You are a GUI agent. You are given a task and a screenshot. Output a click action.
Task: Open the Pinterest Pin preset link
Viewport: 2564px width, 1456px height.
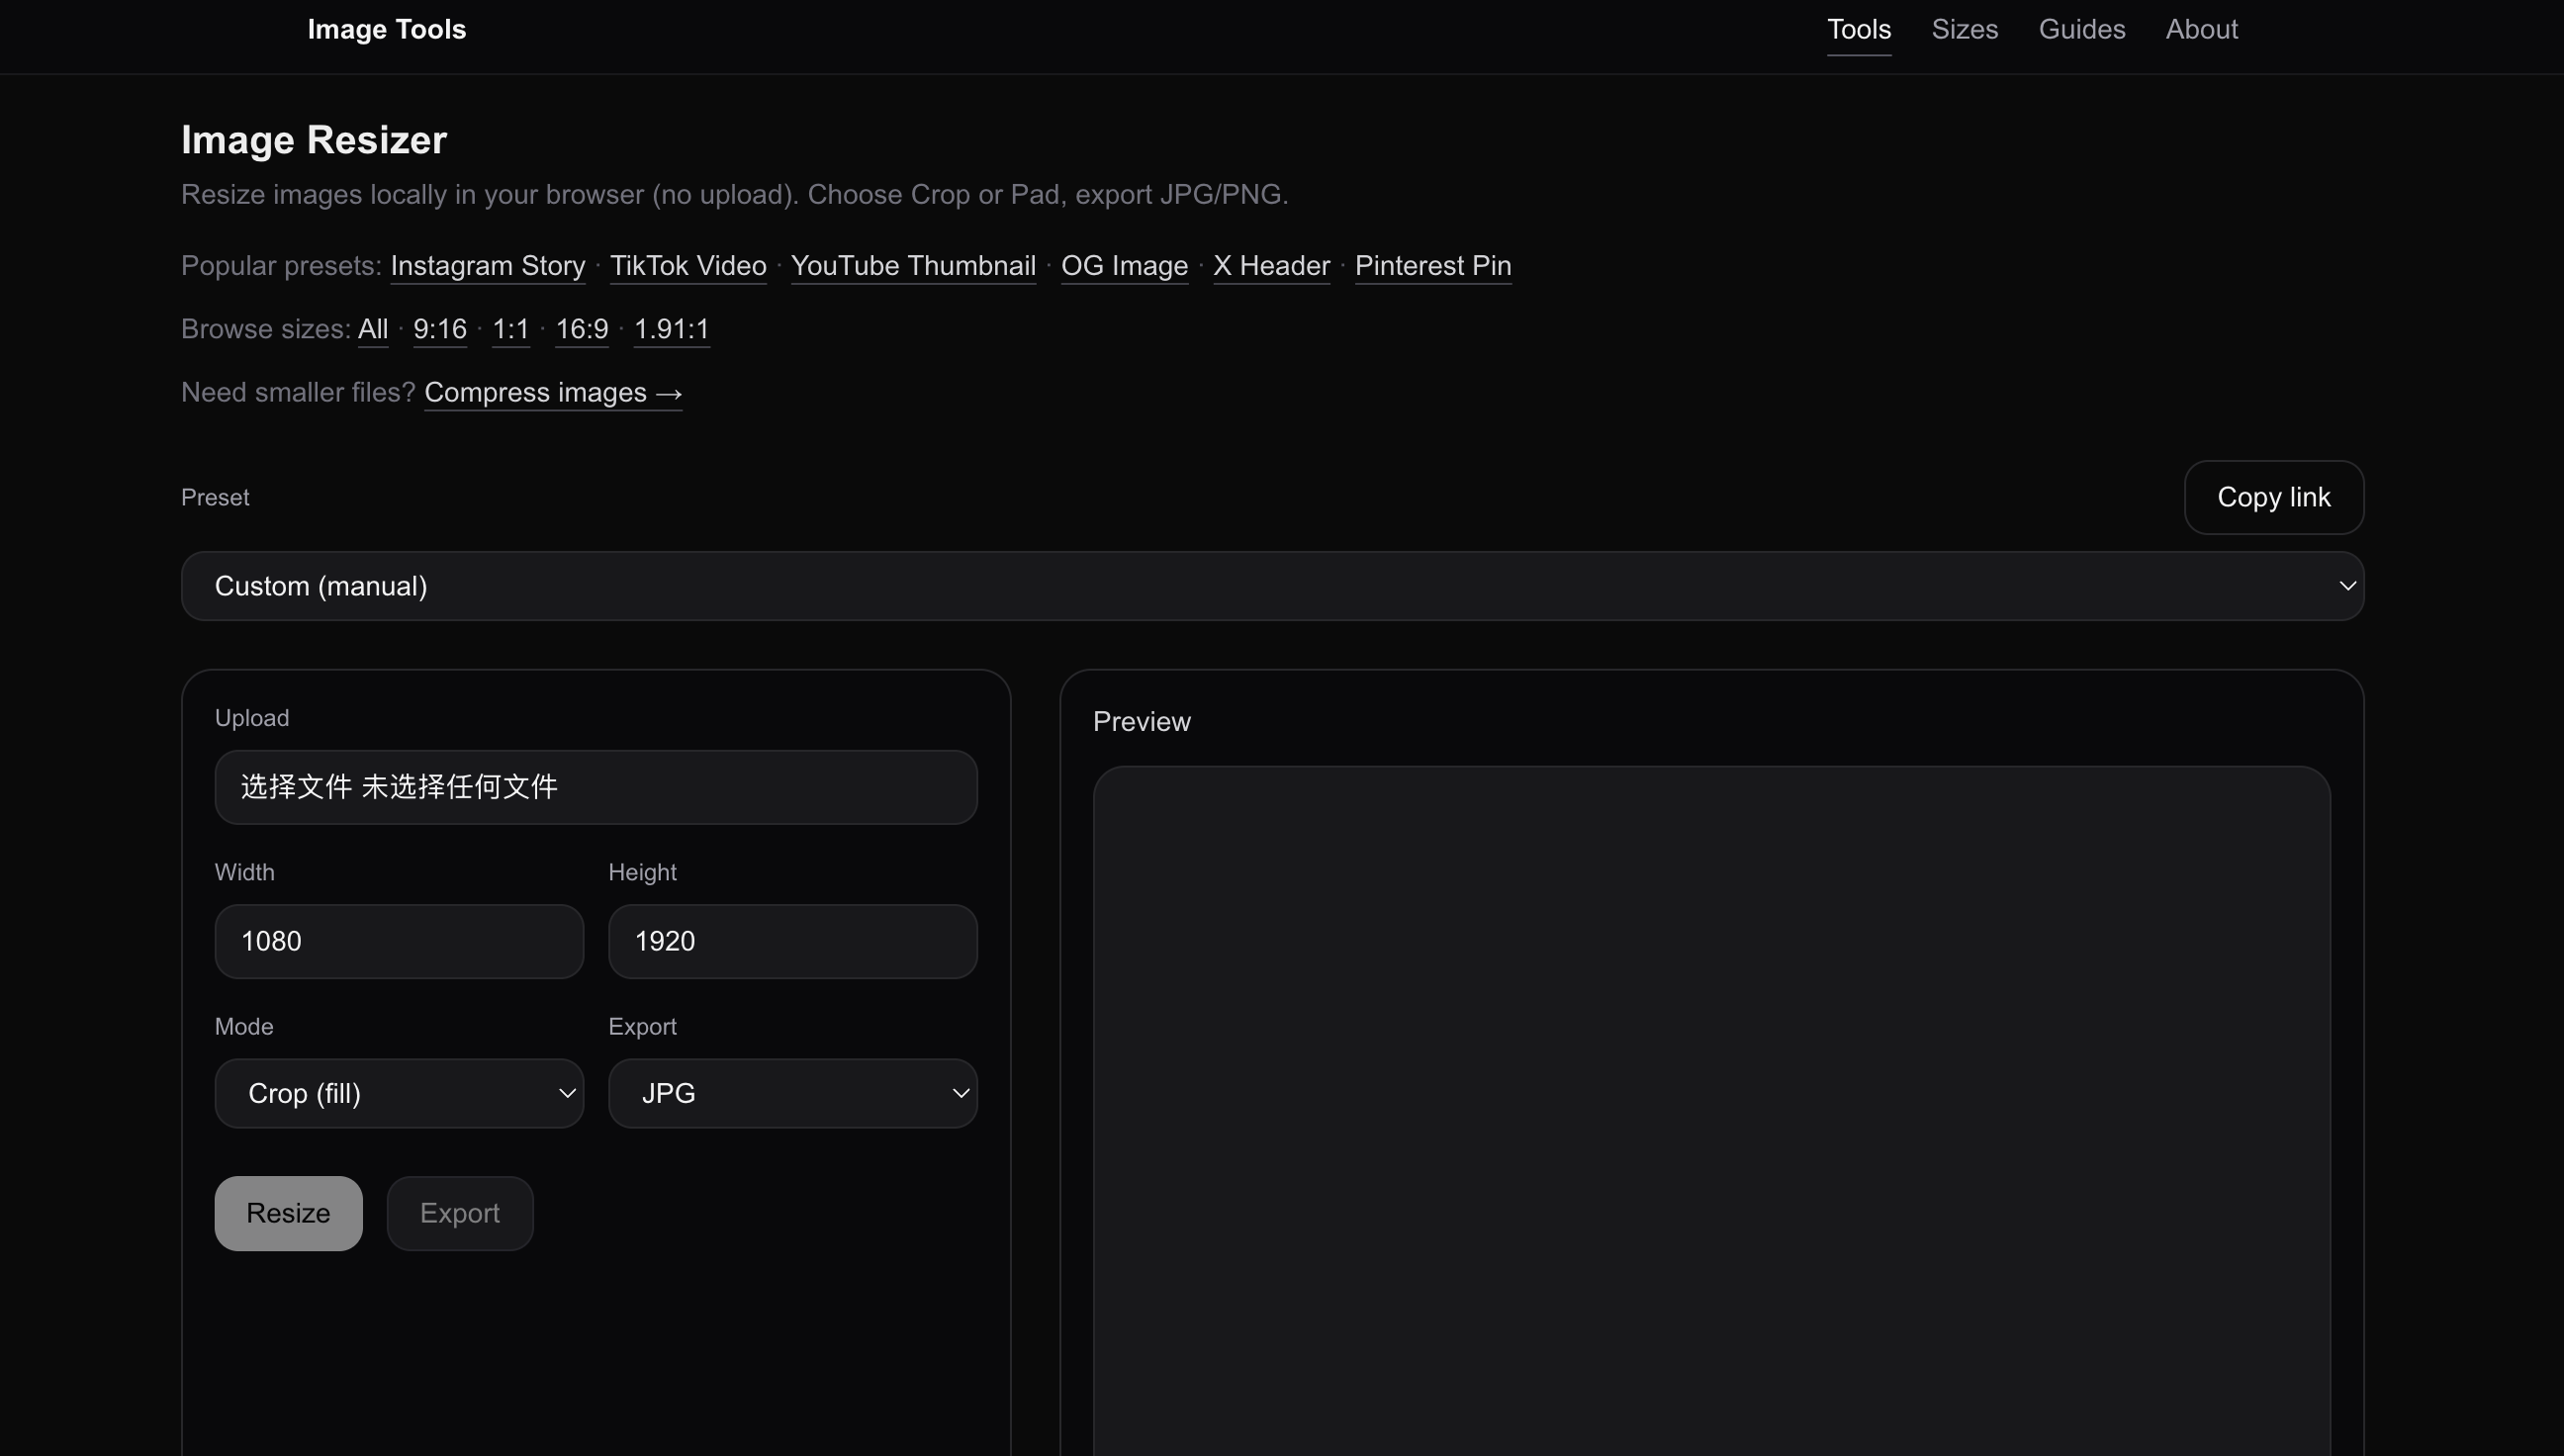(x=1433, y=265)
